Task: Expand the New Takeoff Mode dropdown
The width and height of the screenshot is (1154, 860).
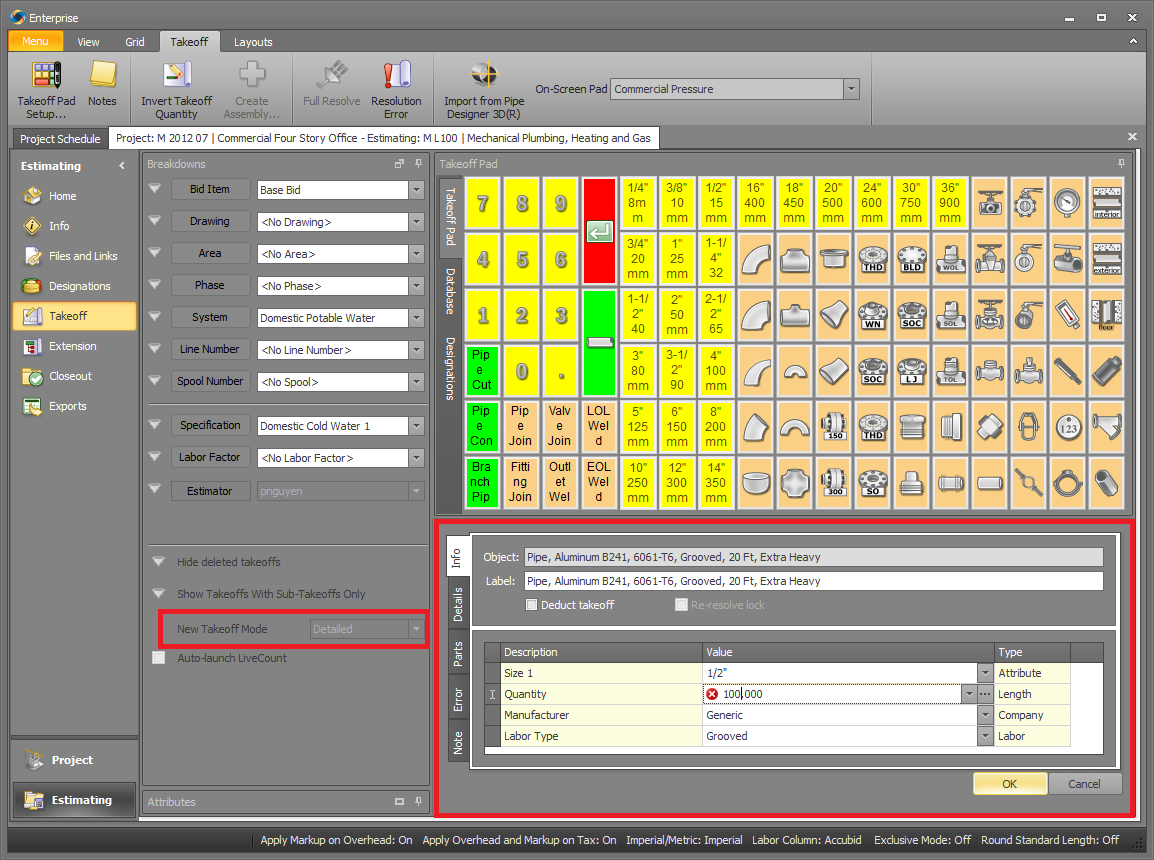Action: [x=417, y=628]
